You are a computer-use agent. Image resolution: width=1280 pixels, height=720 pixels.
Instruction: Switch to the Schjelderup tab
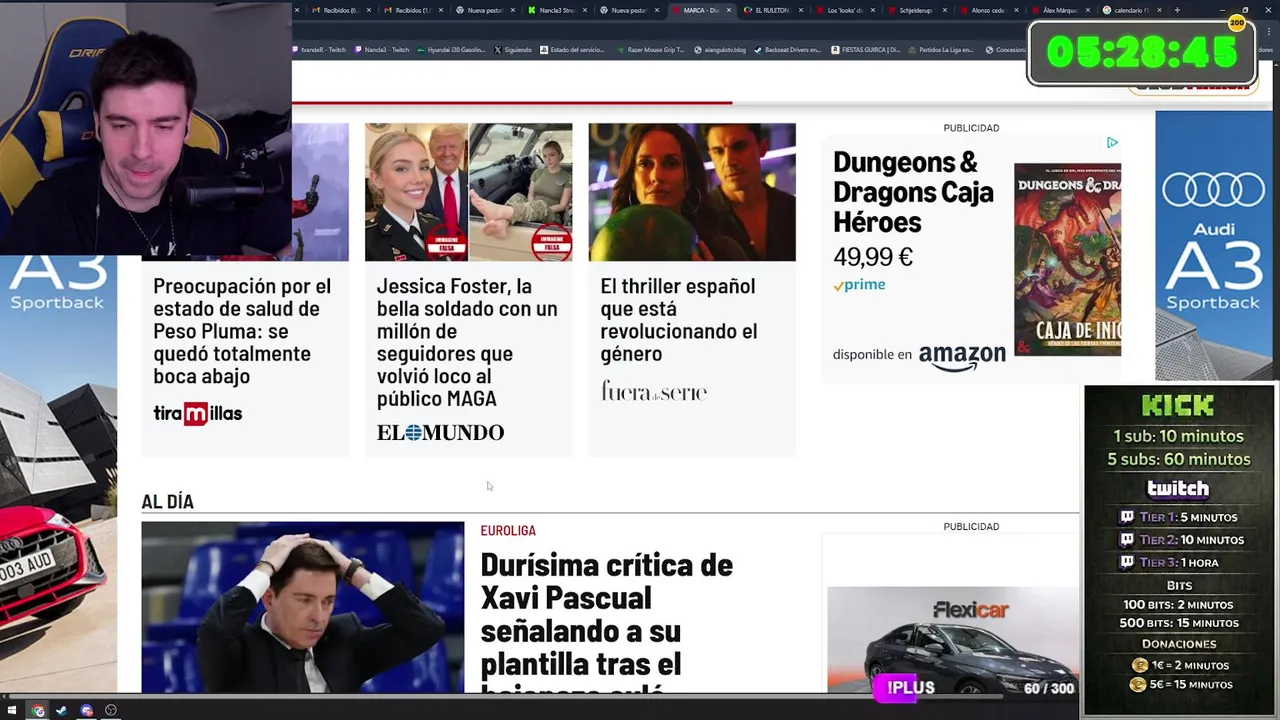tap(916, 10)
